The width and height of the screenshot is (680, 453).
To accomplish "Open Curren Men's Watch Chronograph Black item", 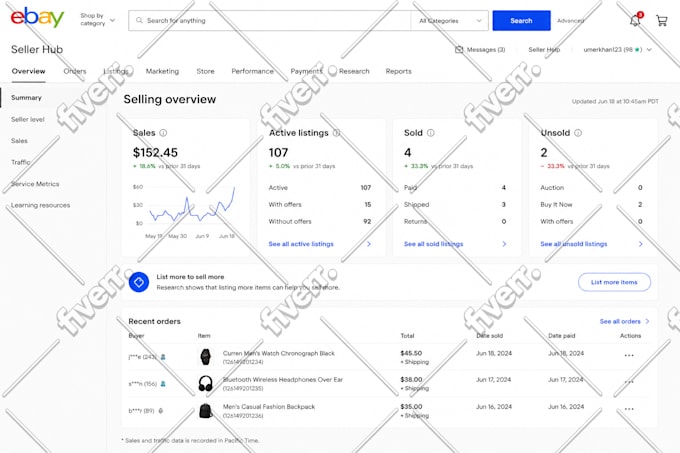I will tap(278, 353).
